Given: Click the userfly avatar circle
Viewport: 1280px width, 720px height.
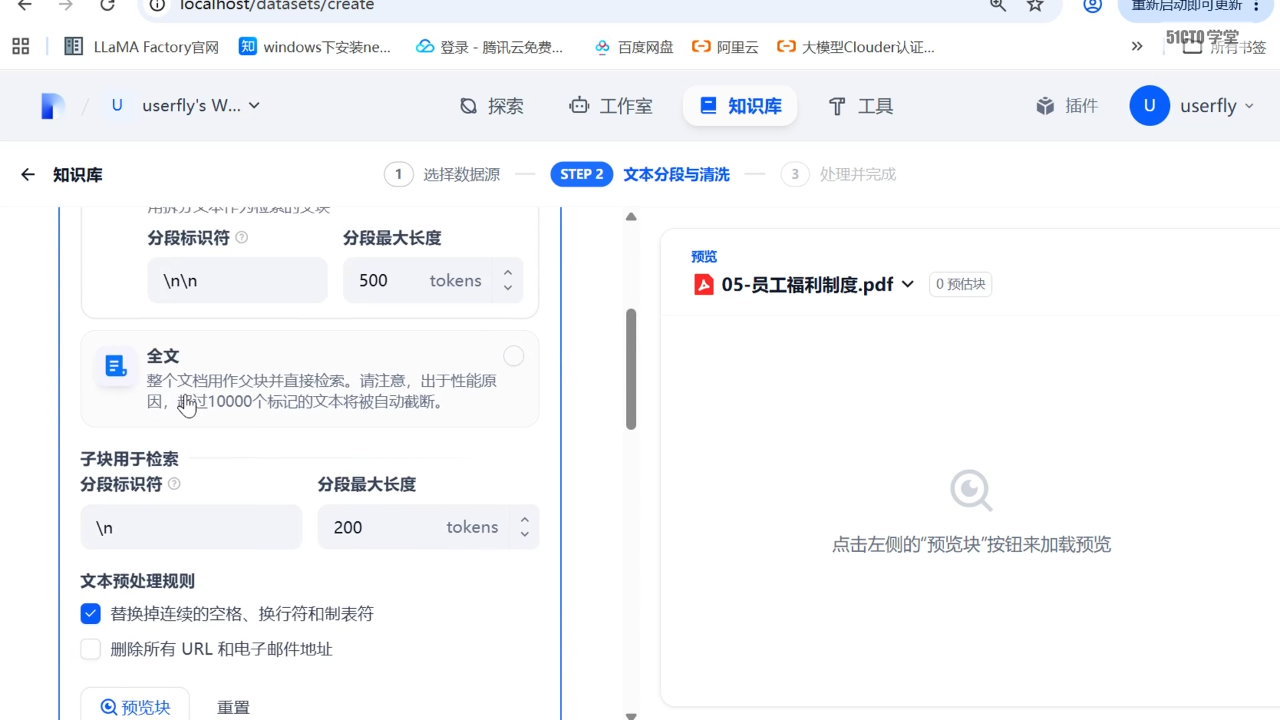Looking at the screenshot, I should pyautogui.click(x=1149, y=105).
